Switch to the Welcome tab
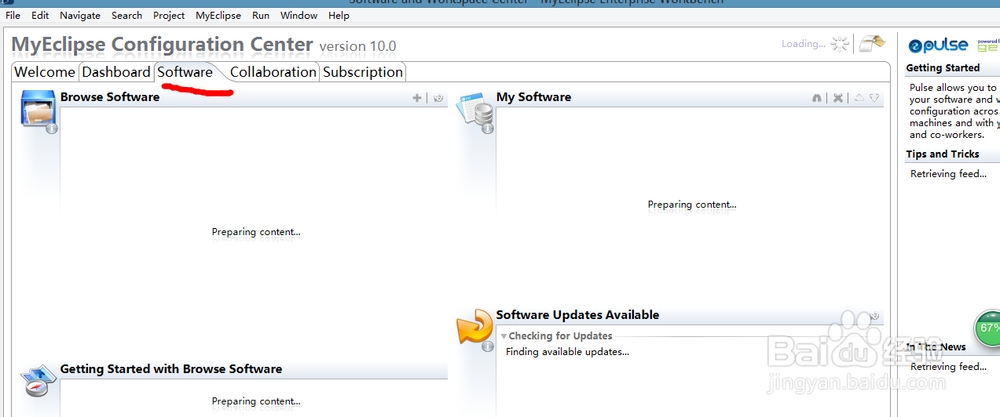This screenshot has width=1000, height=417. [x=45, y=72]
